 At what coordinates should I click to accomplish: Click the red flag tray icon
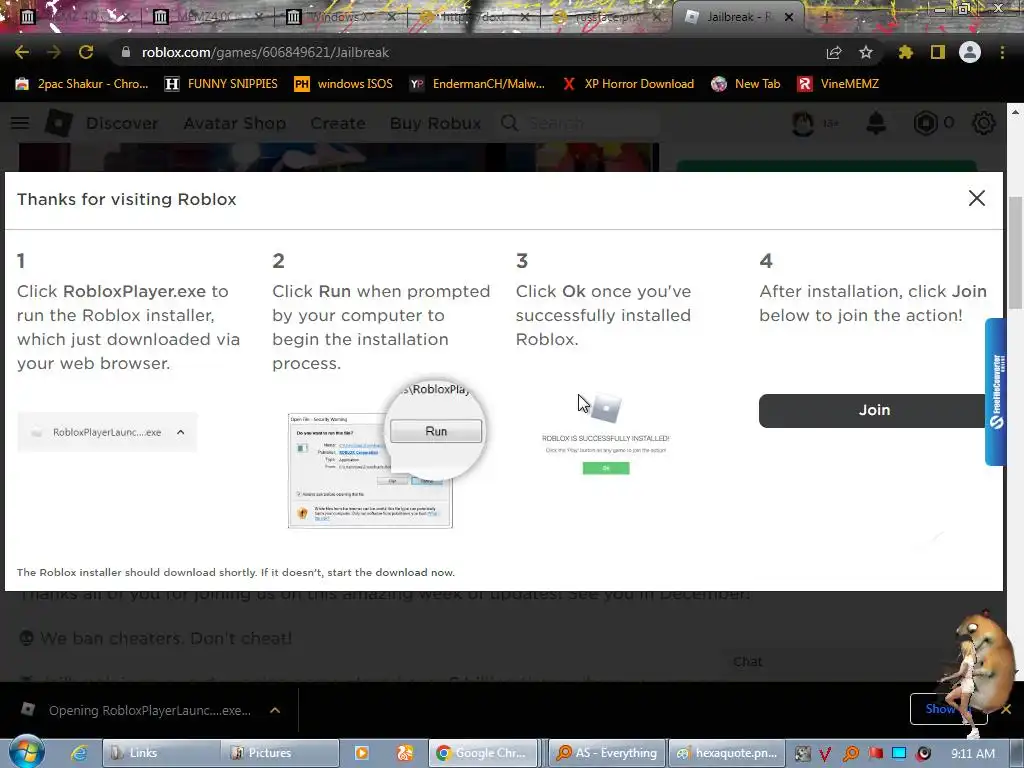click(x=875, y=753)
